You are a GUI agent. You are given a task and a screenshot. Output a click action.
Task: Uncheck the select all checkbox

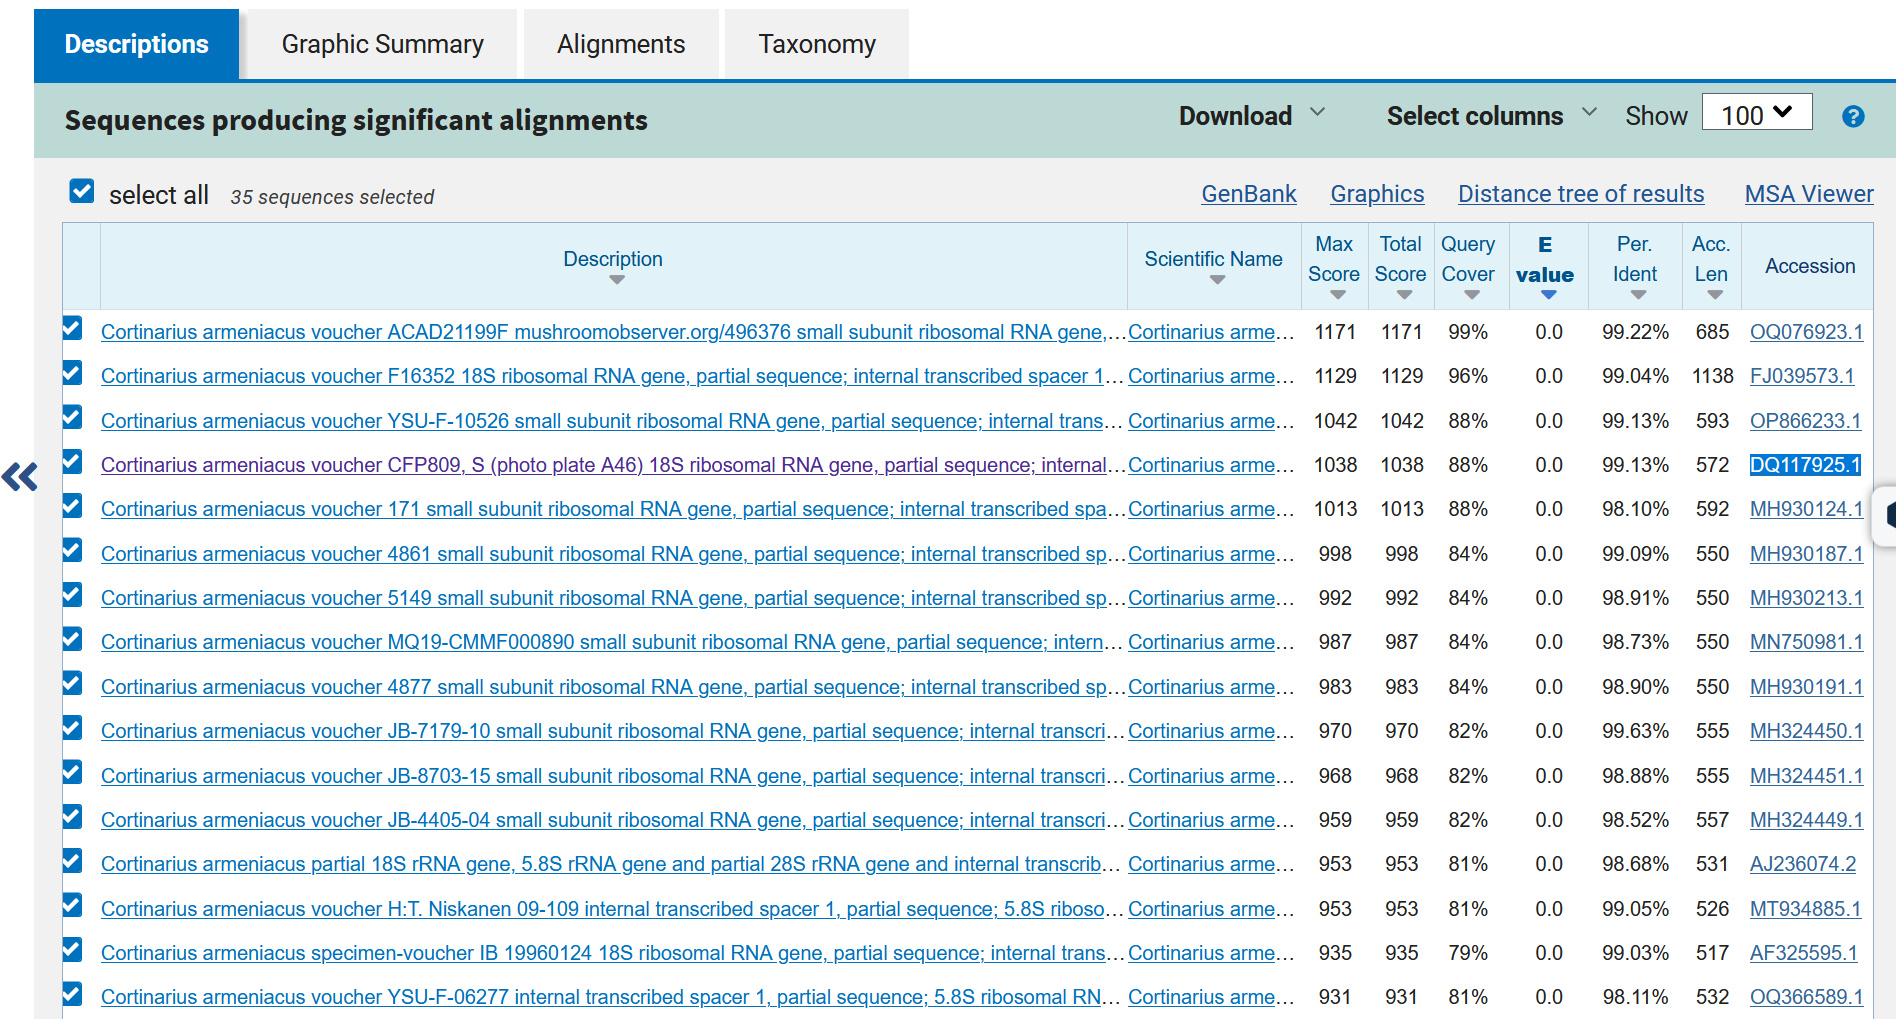click(82, 191)
